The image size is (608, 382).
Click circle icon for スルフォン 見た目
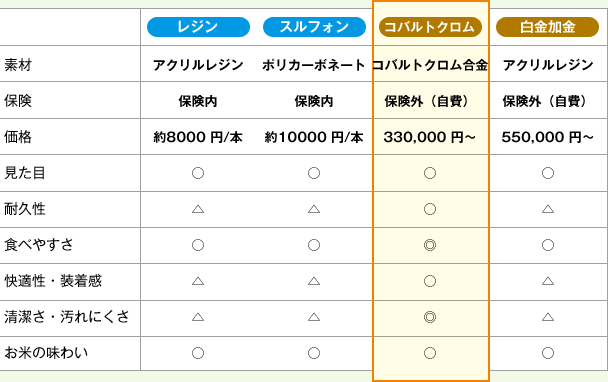(x=314, y=173)
